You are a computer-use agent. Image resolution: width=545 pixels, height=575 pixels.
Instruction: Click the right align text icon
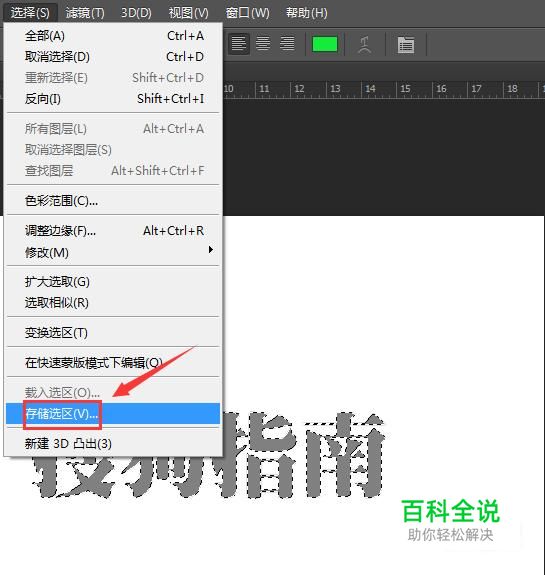click(x=287, y=44)
